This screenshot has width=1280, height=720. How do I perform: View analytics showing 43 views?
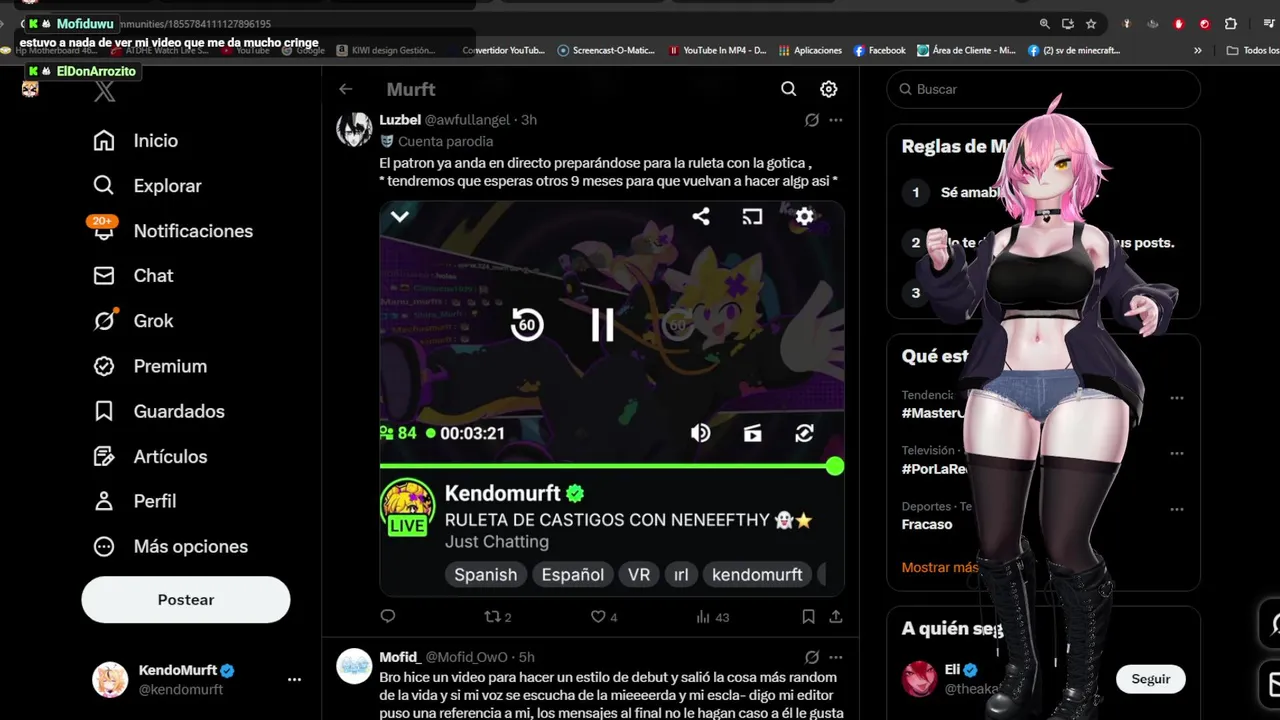click(x=712, y=617)
